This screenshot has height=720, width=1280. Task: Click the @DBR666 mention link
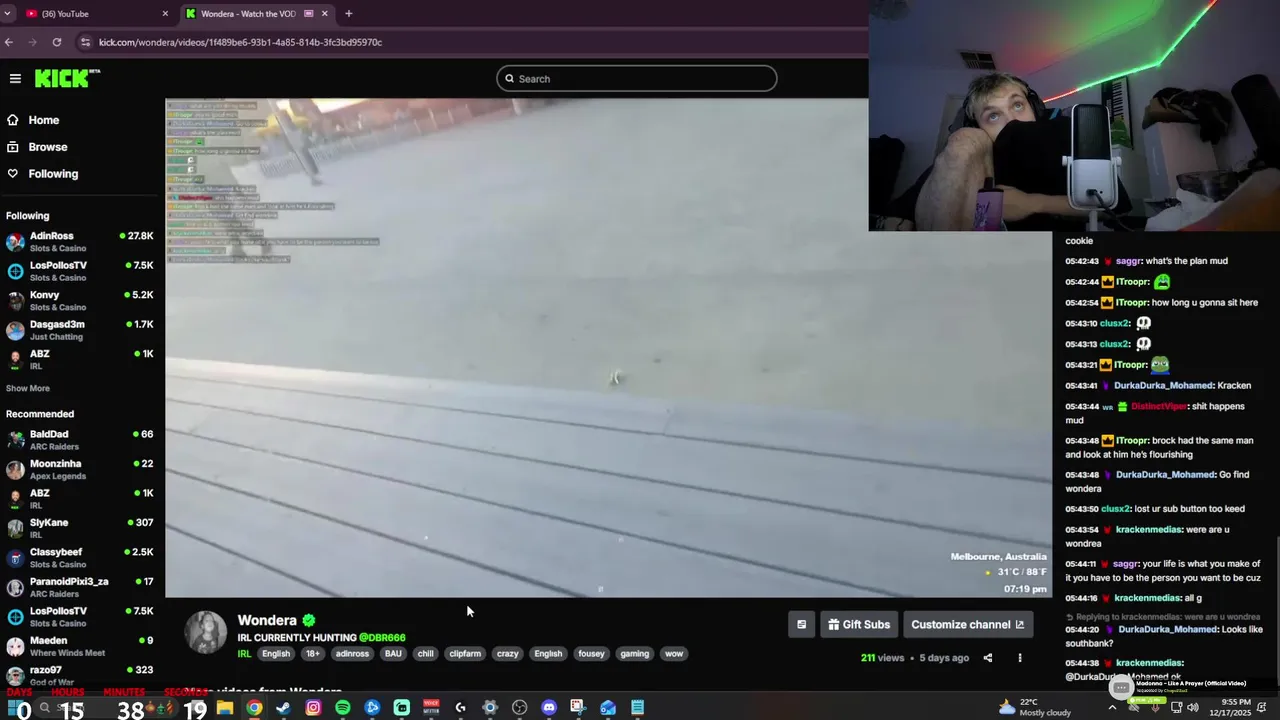click(382, 637)
